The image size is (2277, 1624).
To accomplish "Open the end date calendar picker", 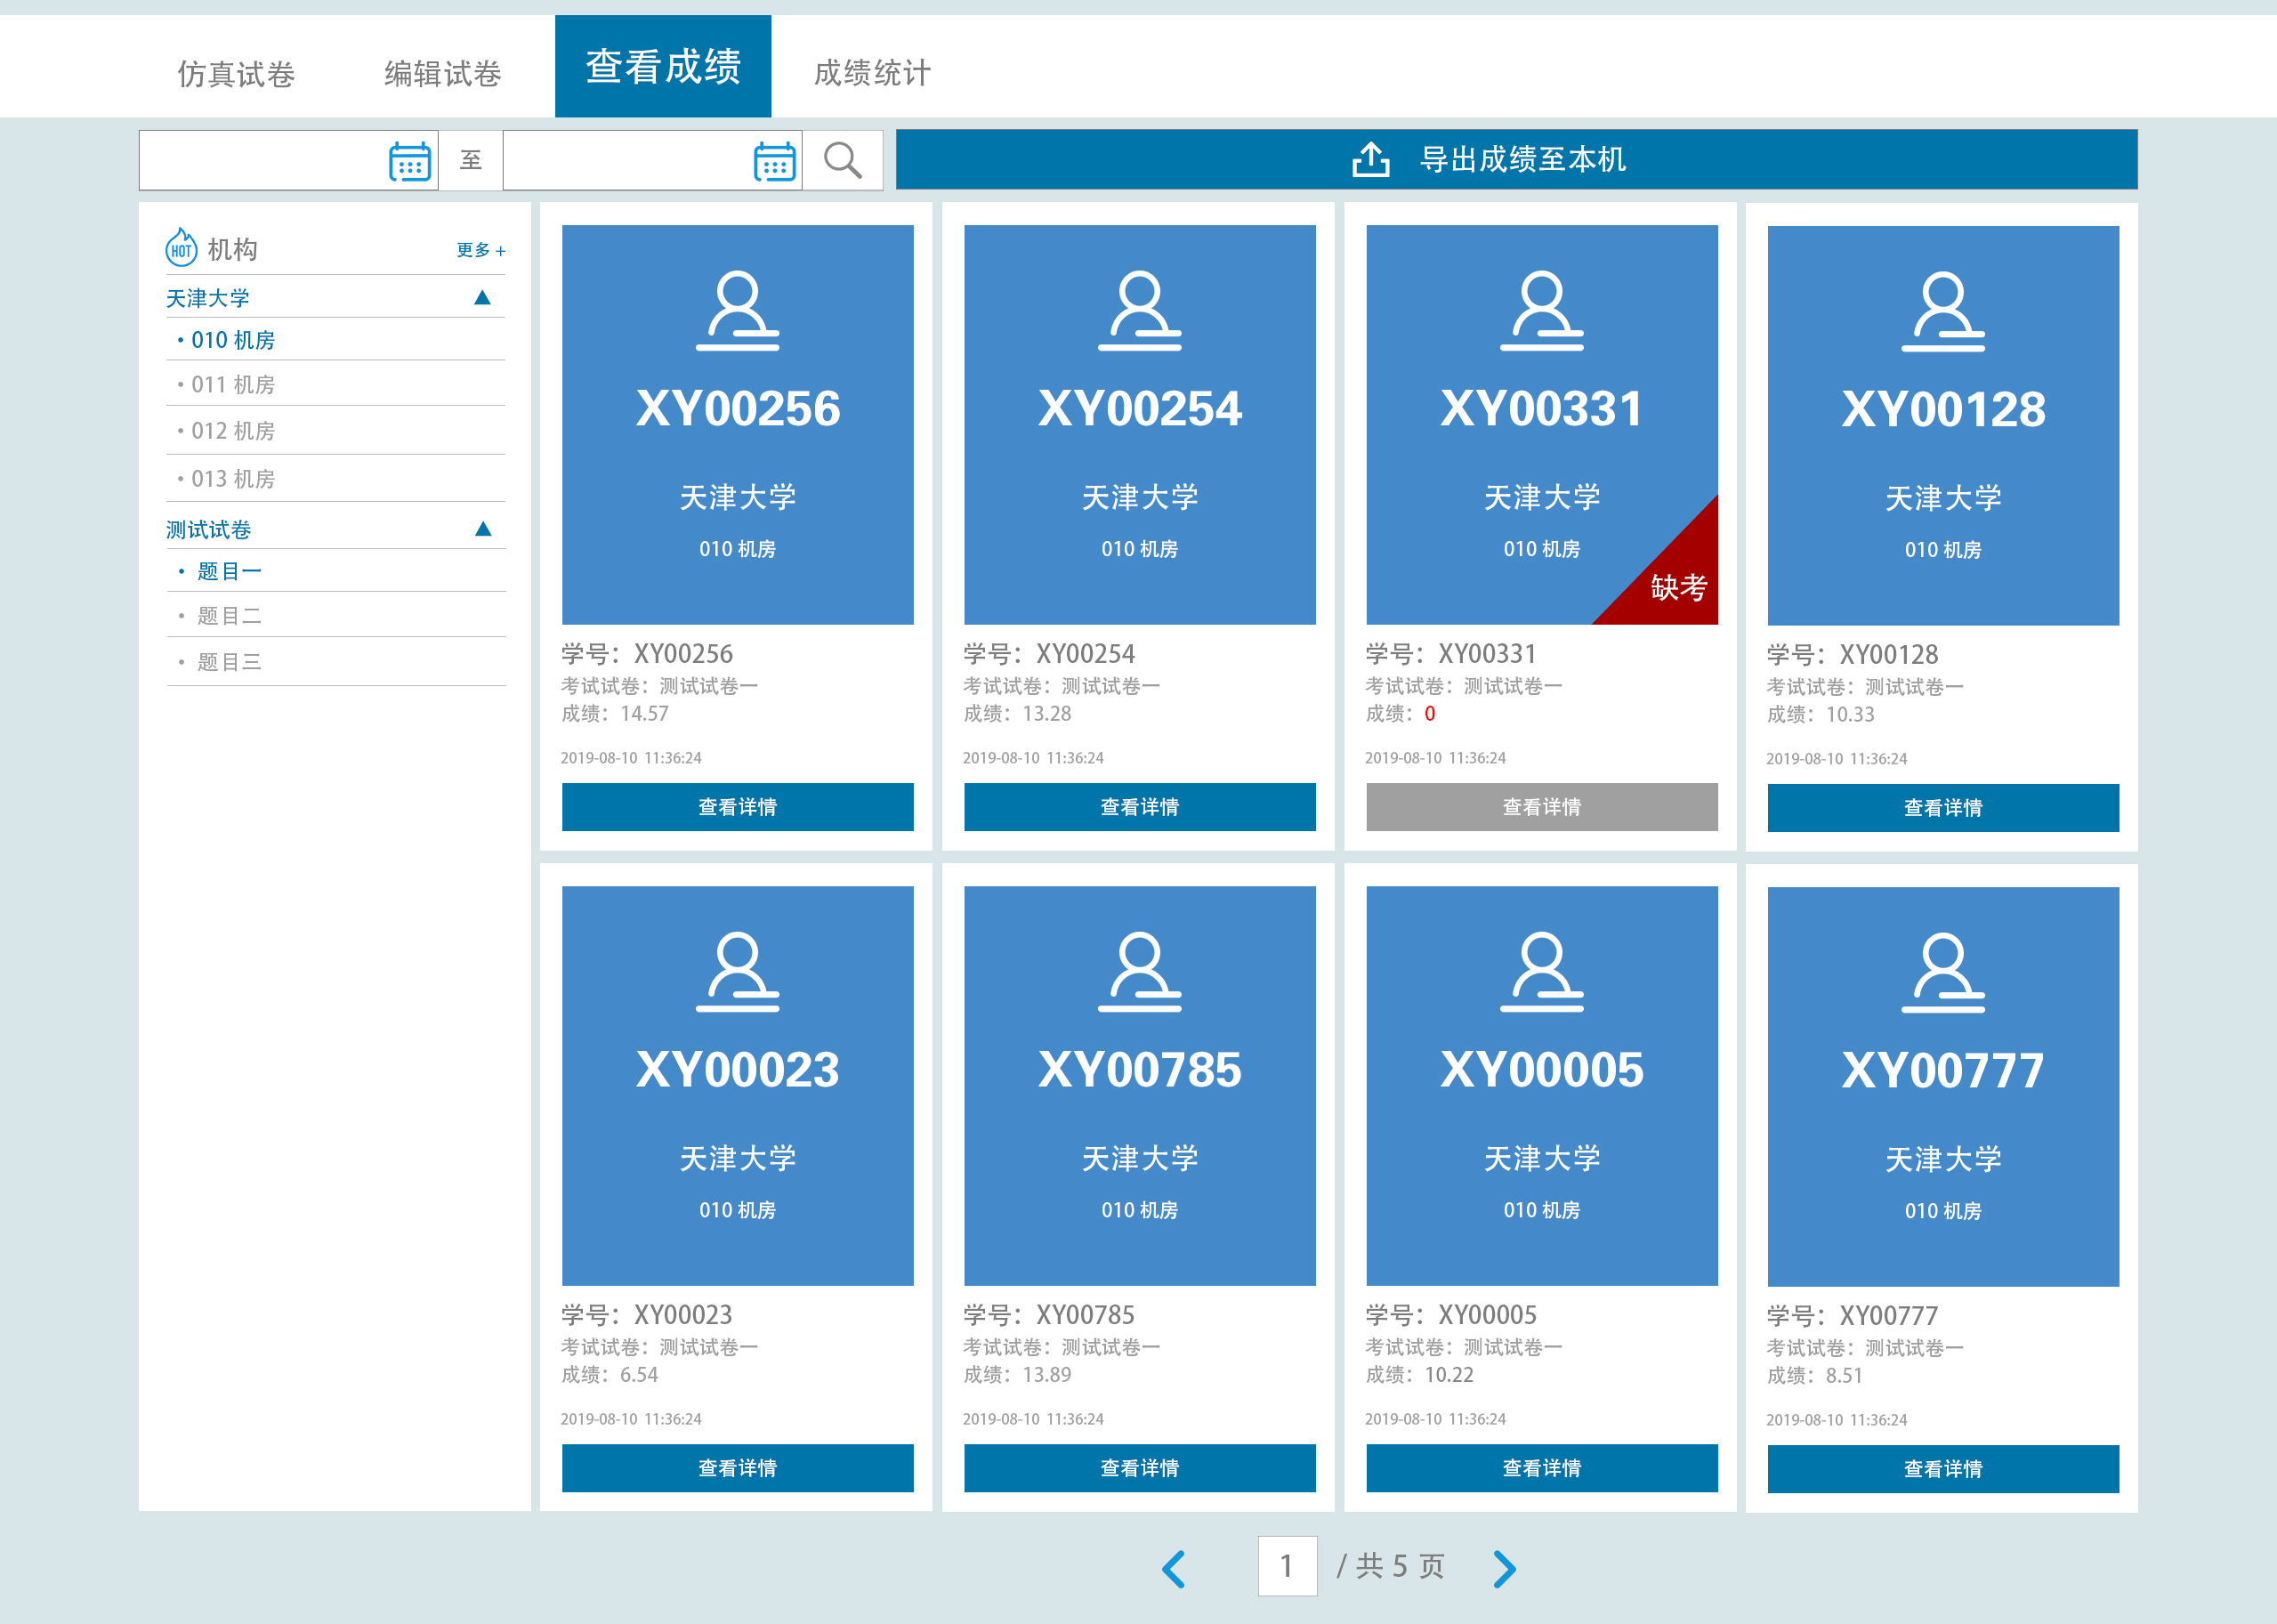I will pos(774,161).
